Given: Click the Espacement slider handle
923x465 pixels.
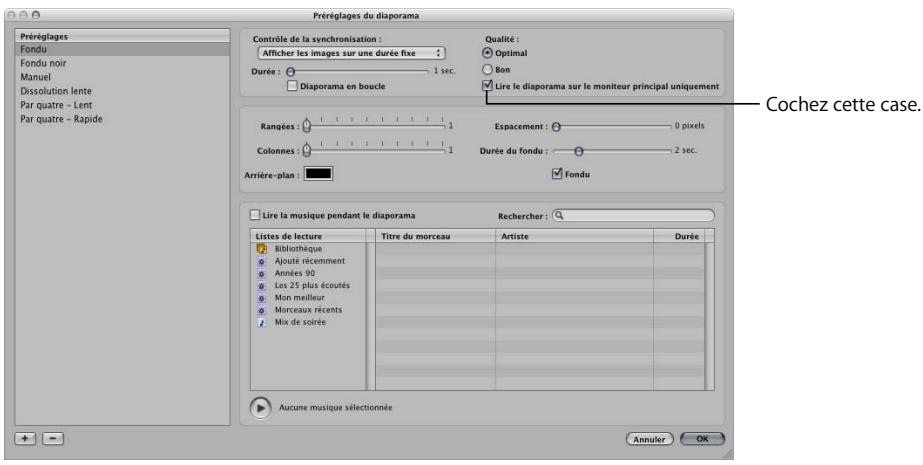Looking at the screenshot, I should 556,126.
